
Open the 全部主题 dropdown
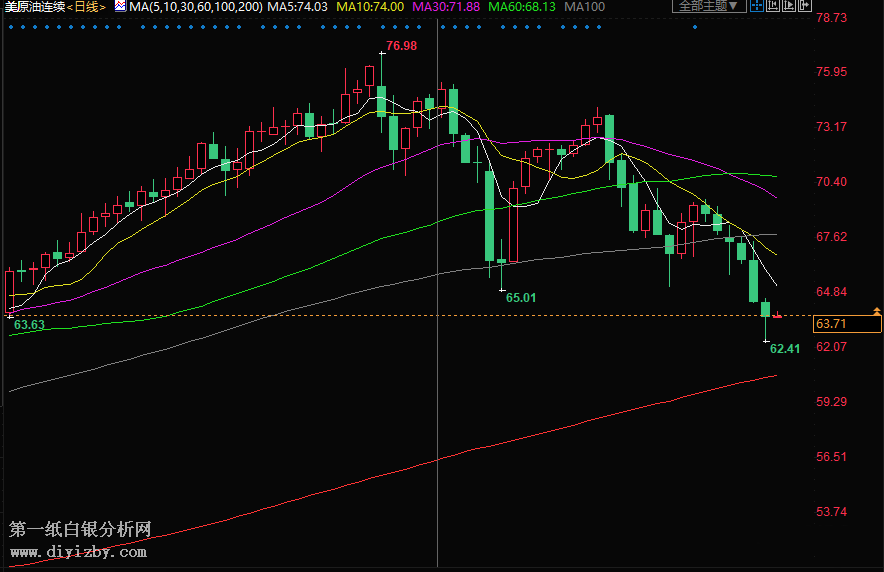[708, 5]
